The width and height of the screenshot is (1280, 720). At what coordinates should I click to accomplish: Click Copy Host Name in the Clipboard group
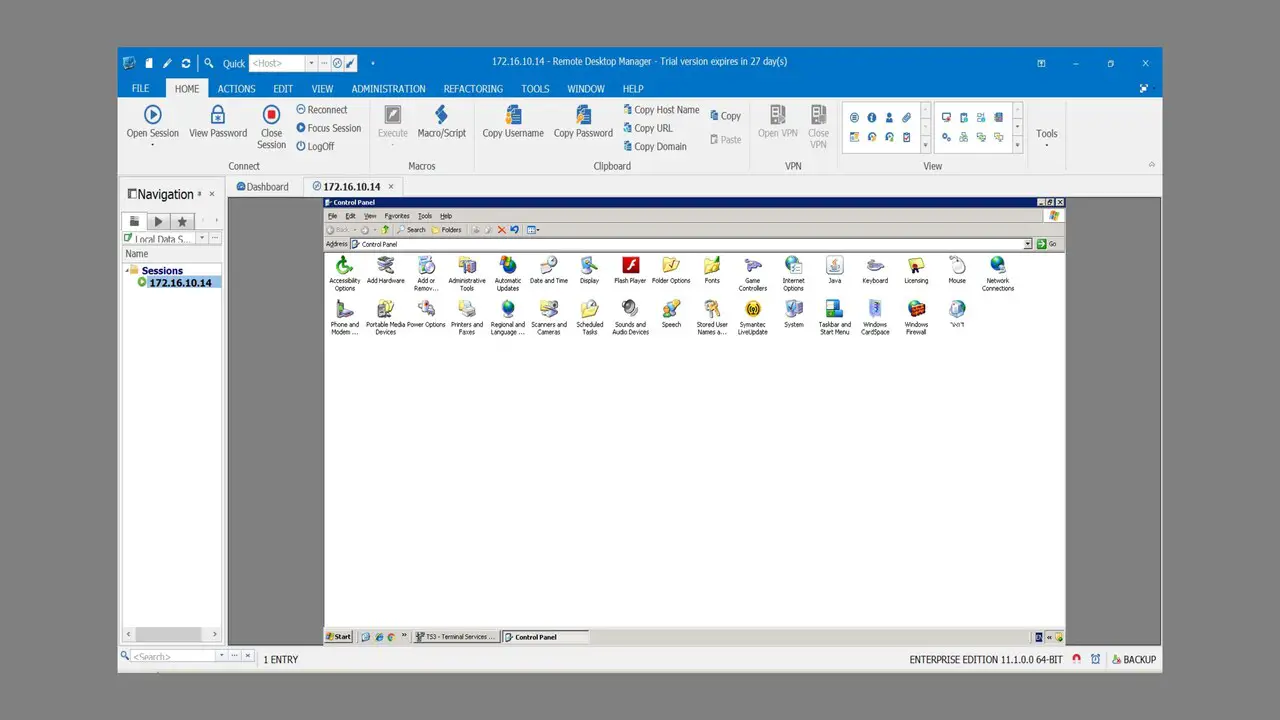[x=661, y=110]
